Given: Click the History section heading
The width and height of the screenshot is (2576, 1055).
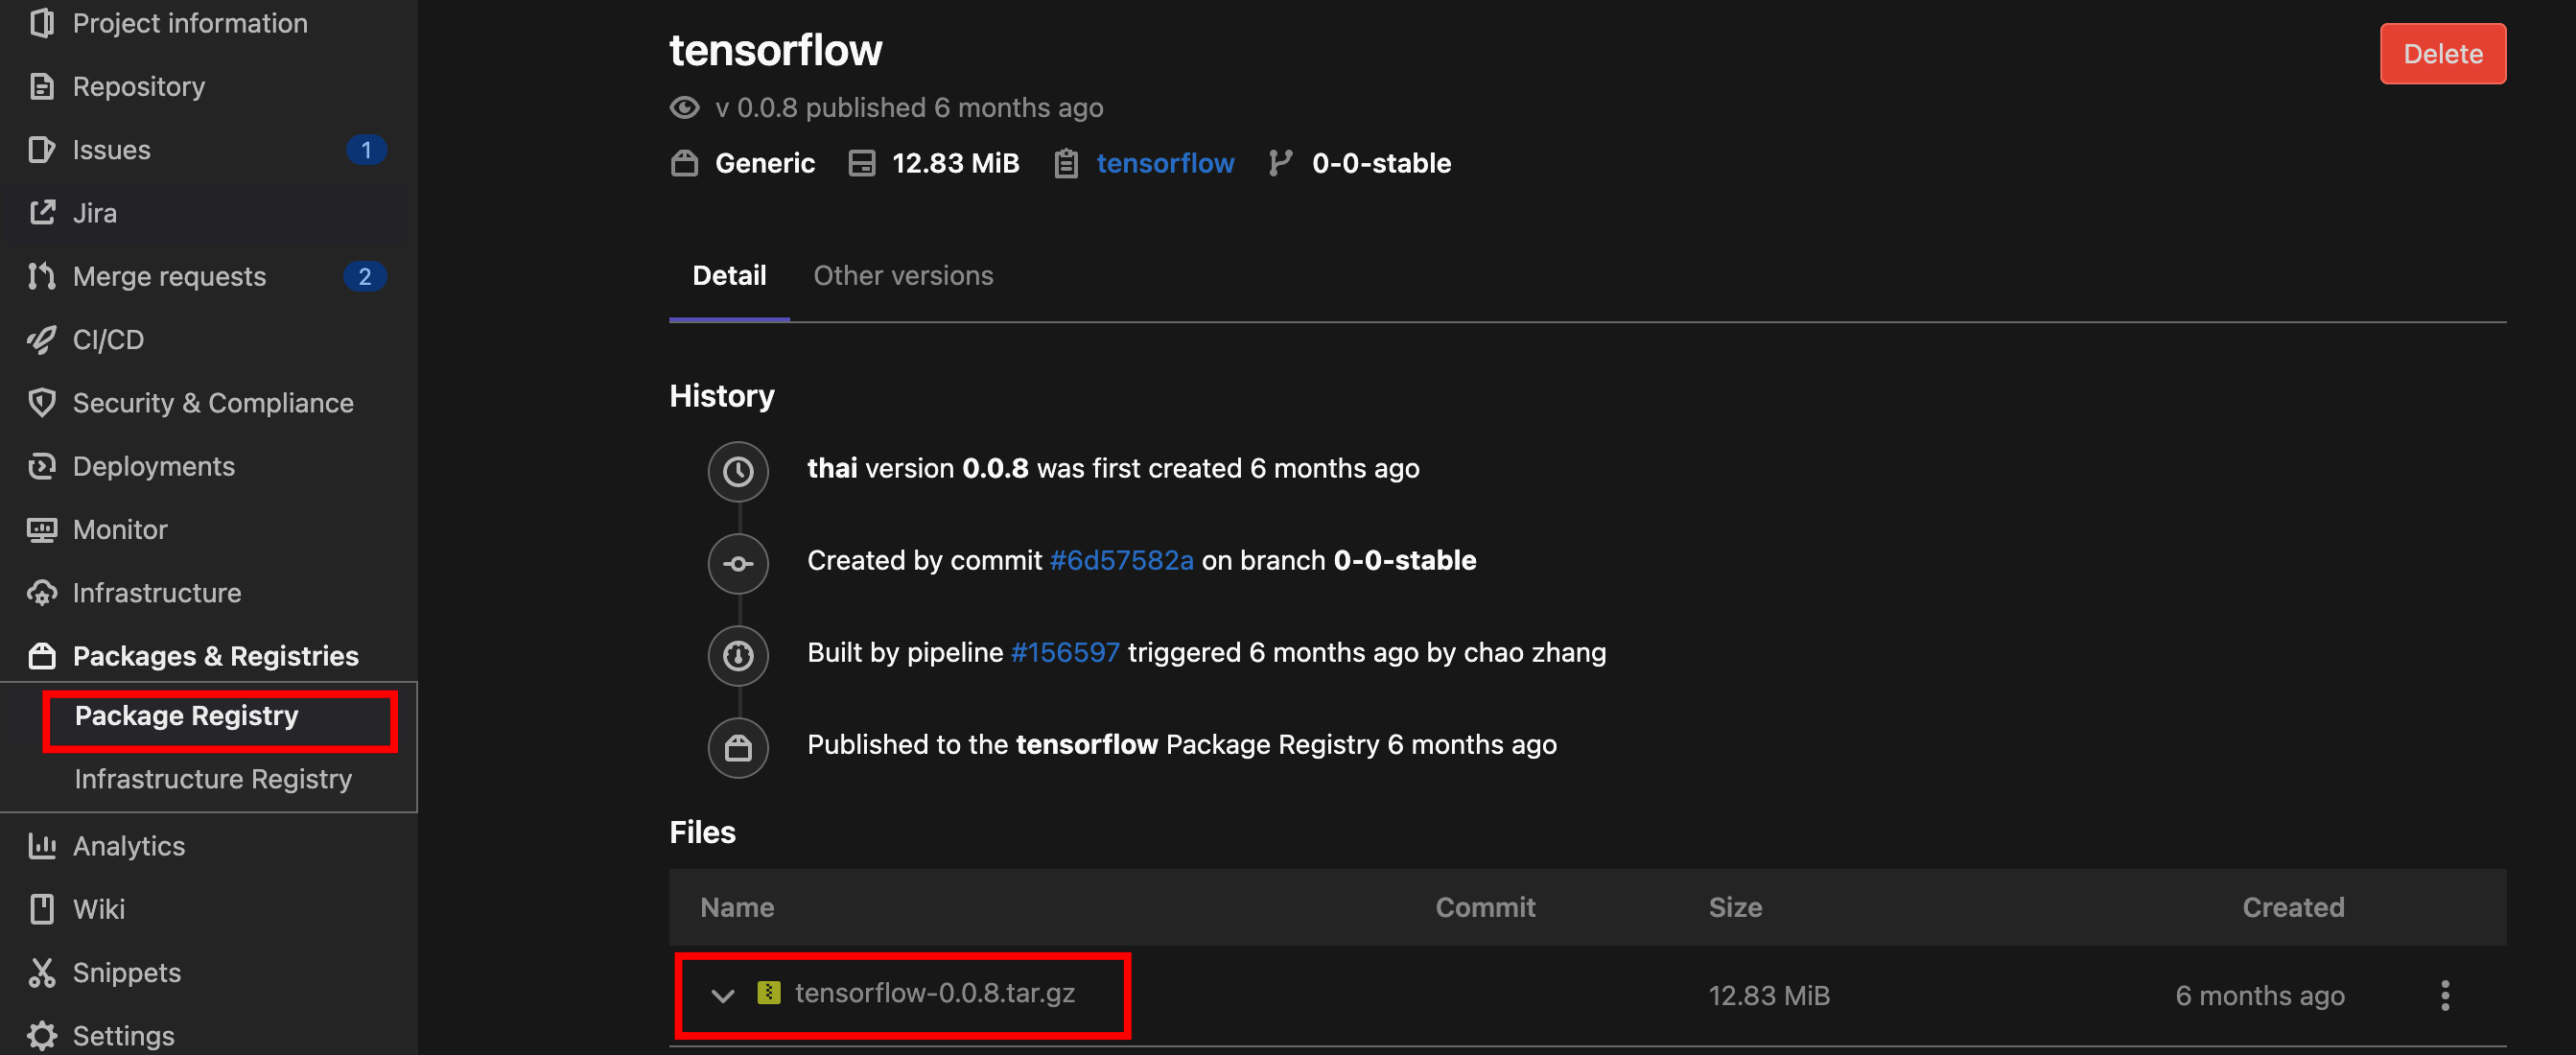Looking at the screenshot, I should point(722,396).
